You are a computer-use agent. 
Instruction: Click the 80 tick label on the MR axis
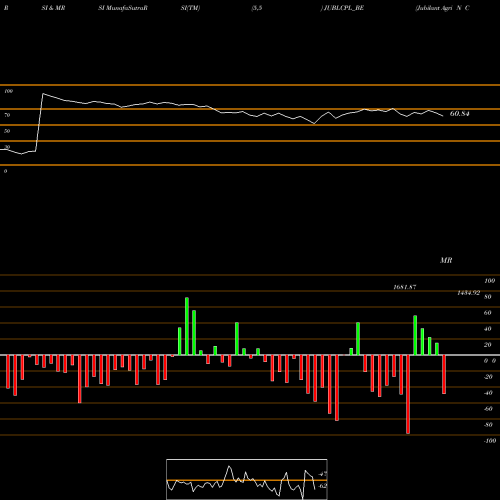coord(488,297)
